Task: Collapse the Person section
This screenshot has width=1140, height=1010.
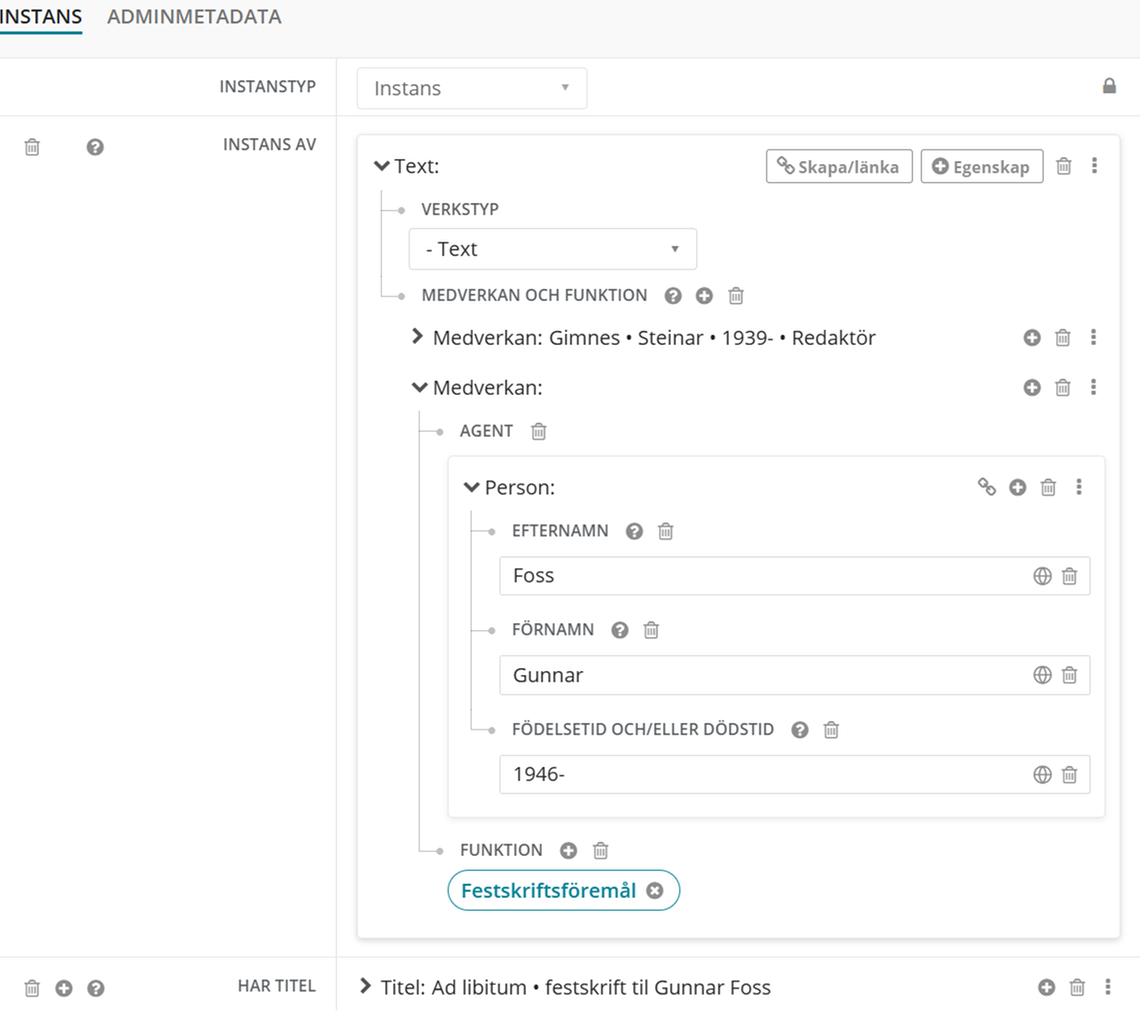Action: (471, 488)
